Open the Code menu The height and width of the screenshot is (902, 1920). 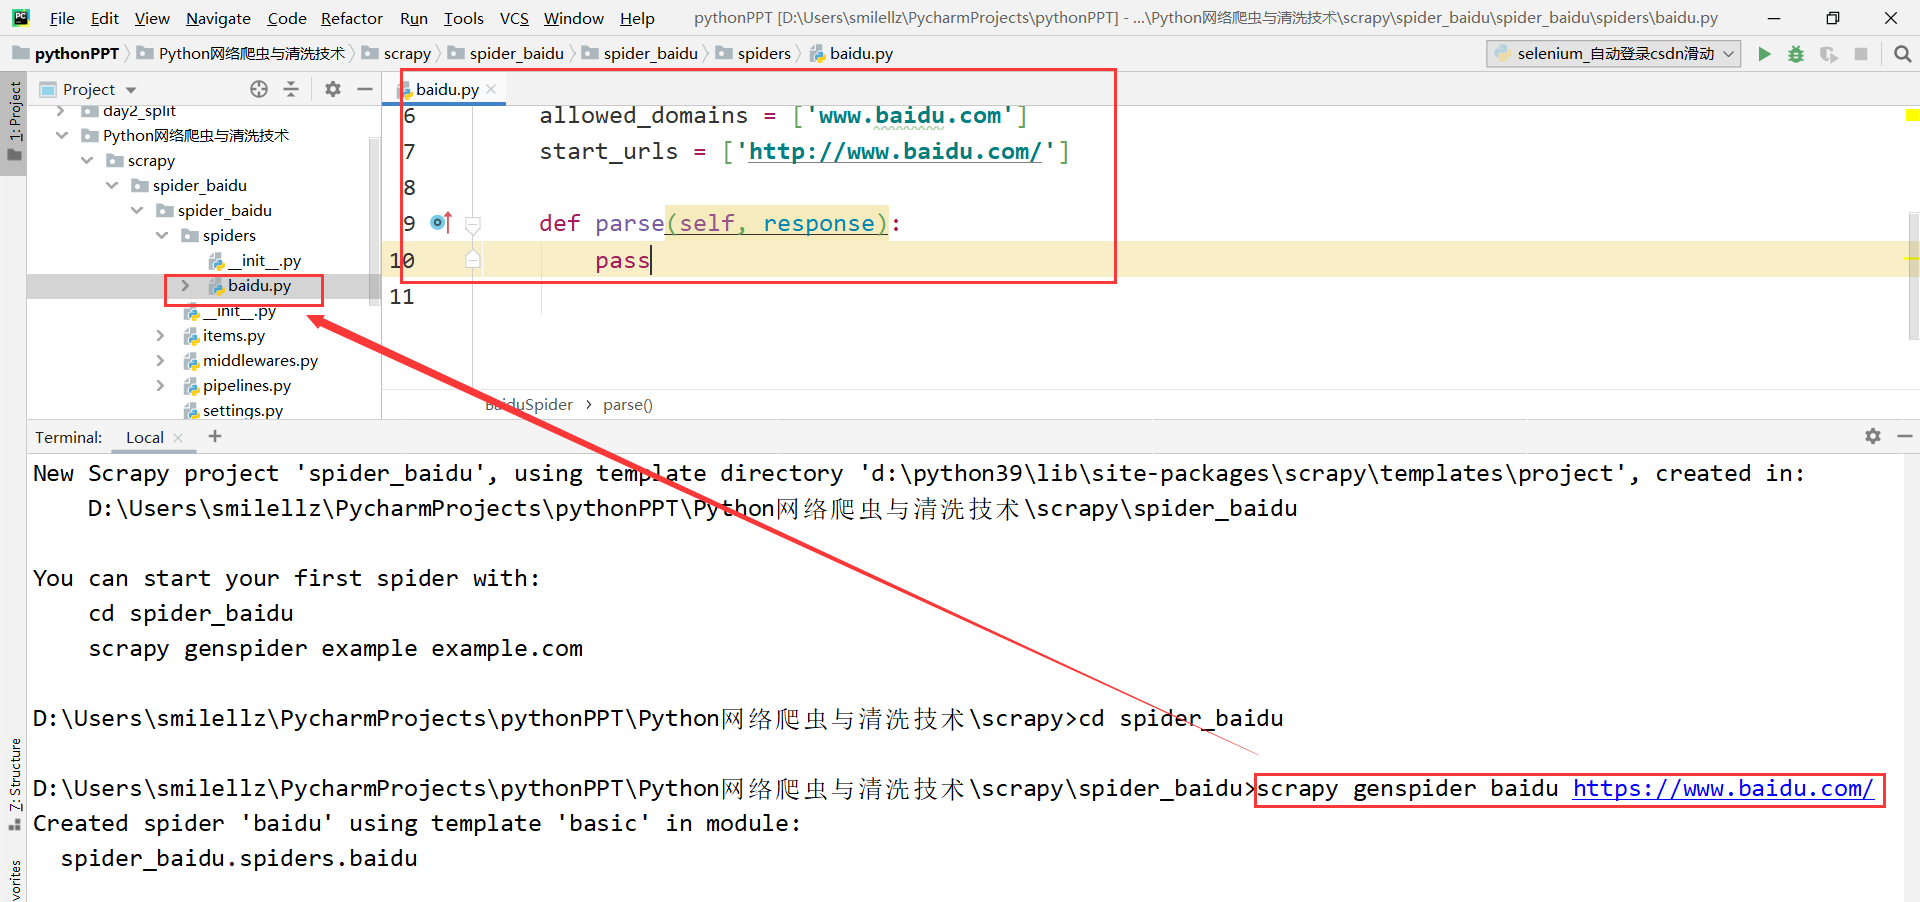point(287,18)
